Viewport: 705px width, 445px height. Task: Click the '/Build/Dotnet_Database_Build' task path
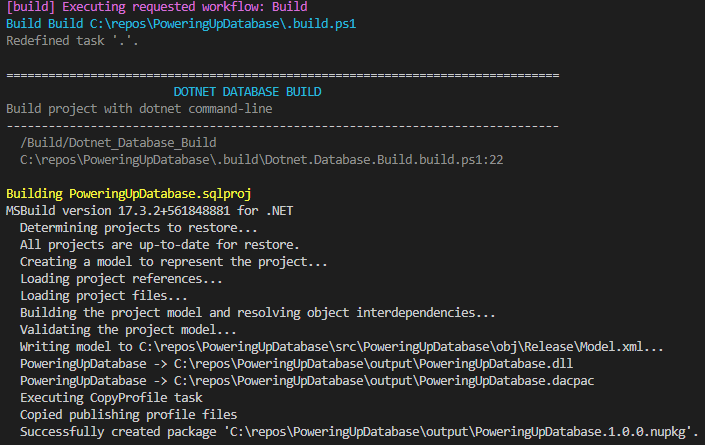pyautogui.click(x=118, y=143)
